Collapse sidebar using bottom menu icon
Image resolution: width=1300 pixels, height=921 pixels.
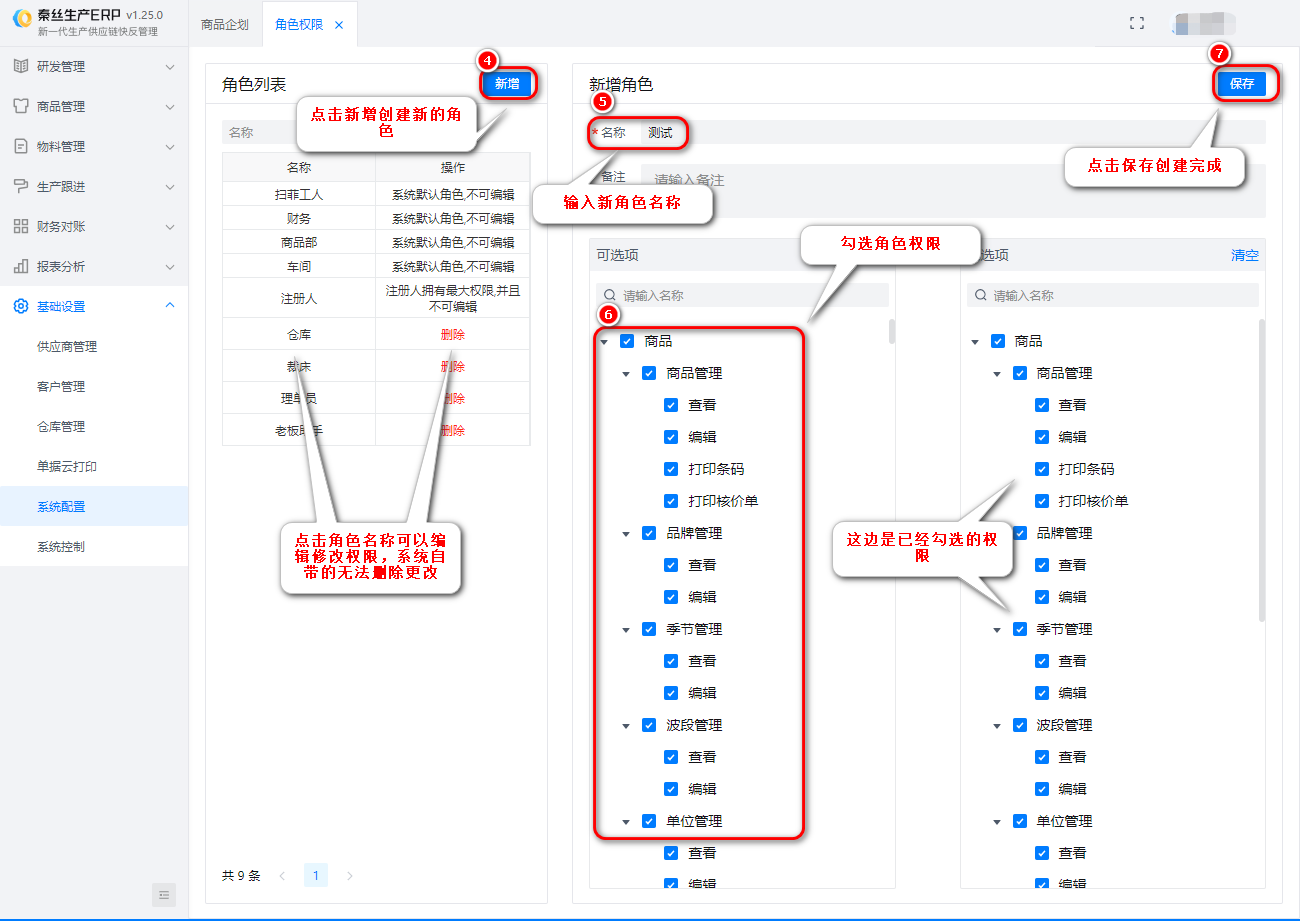click(x=164, y=894)
